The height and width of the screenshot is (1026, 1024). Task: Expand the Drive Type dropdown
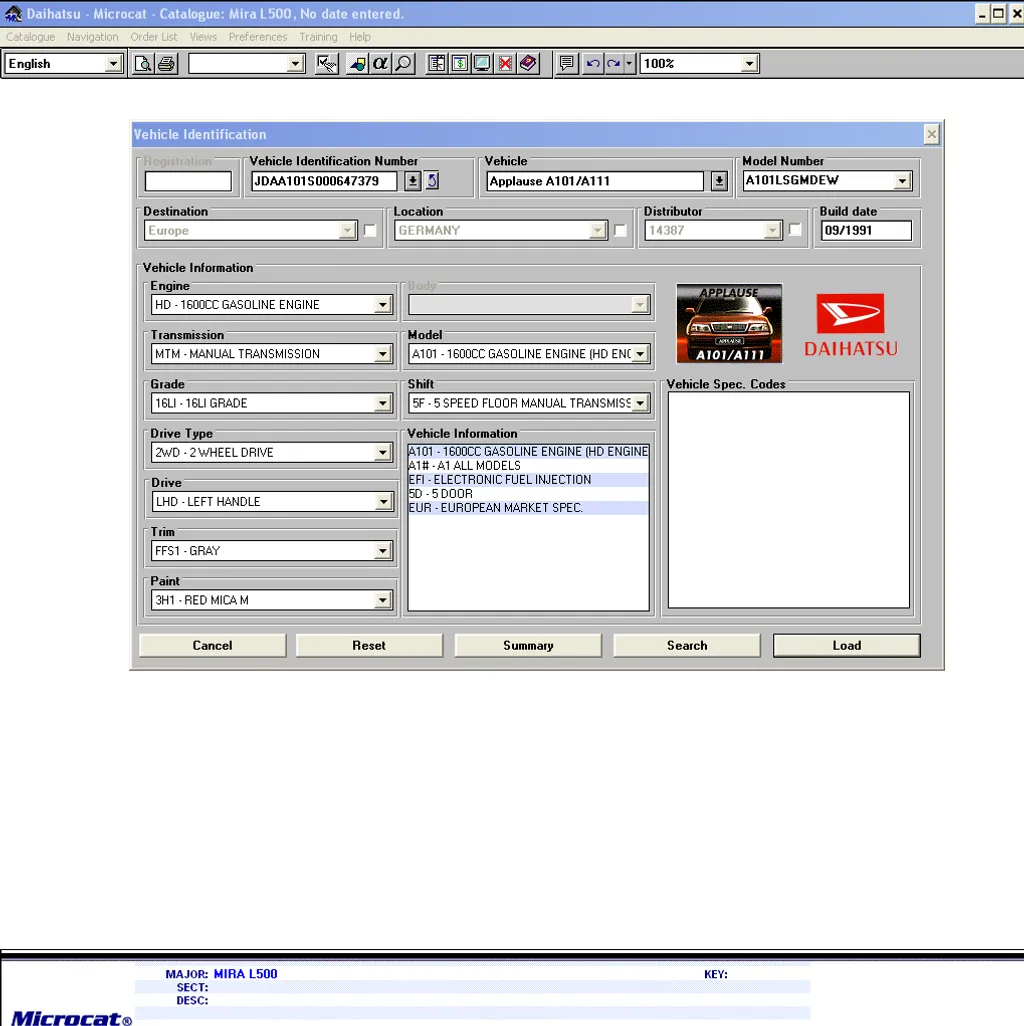pos(383,452)
